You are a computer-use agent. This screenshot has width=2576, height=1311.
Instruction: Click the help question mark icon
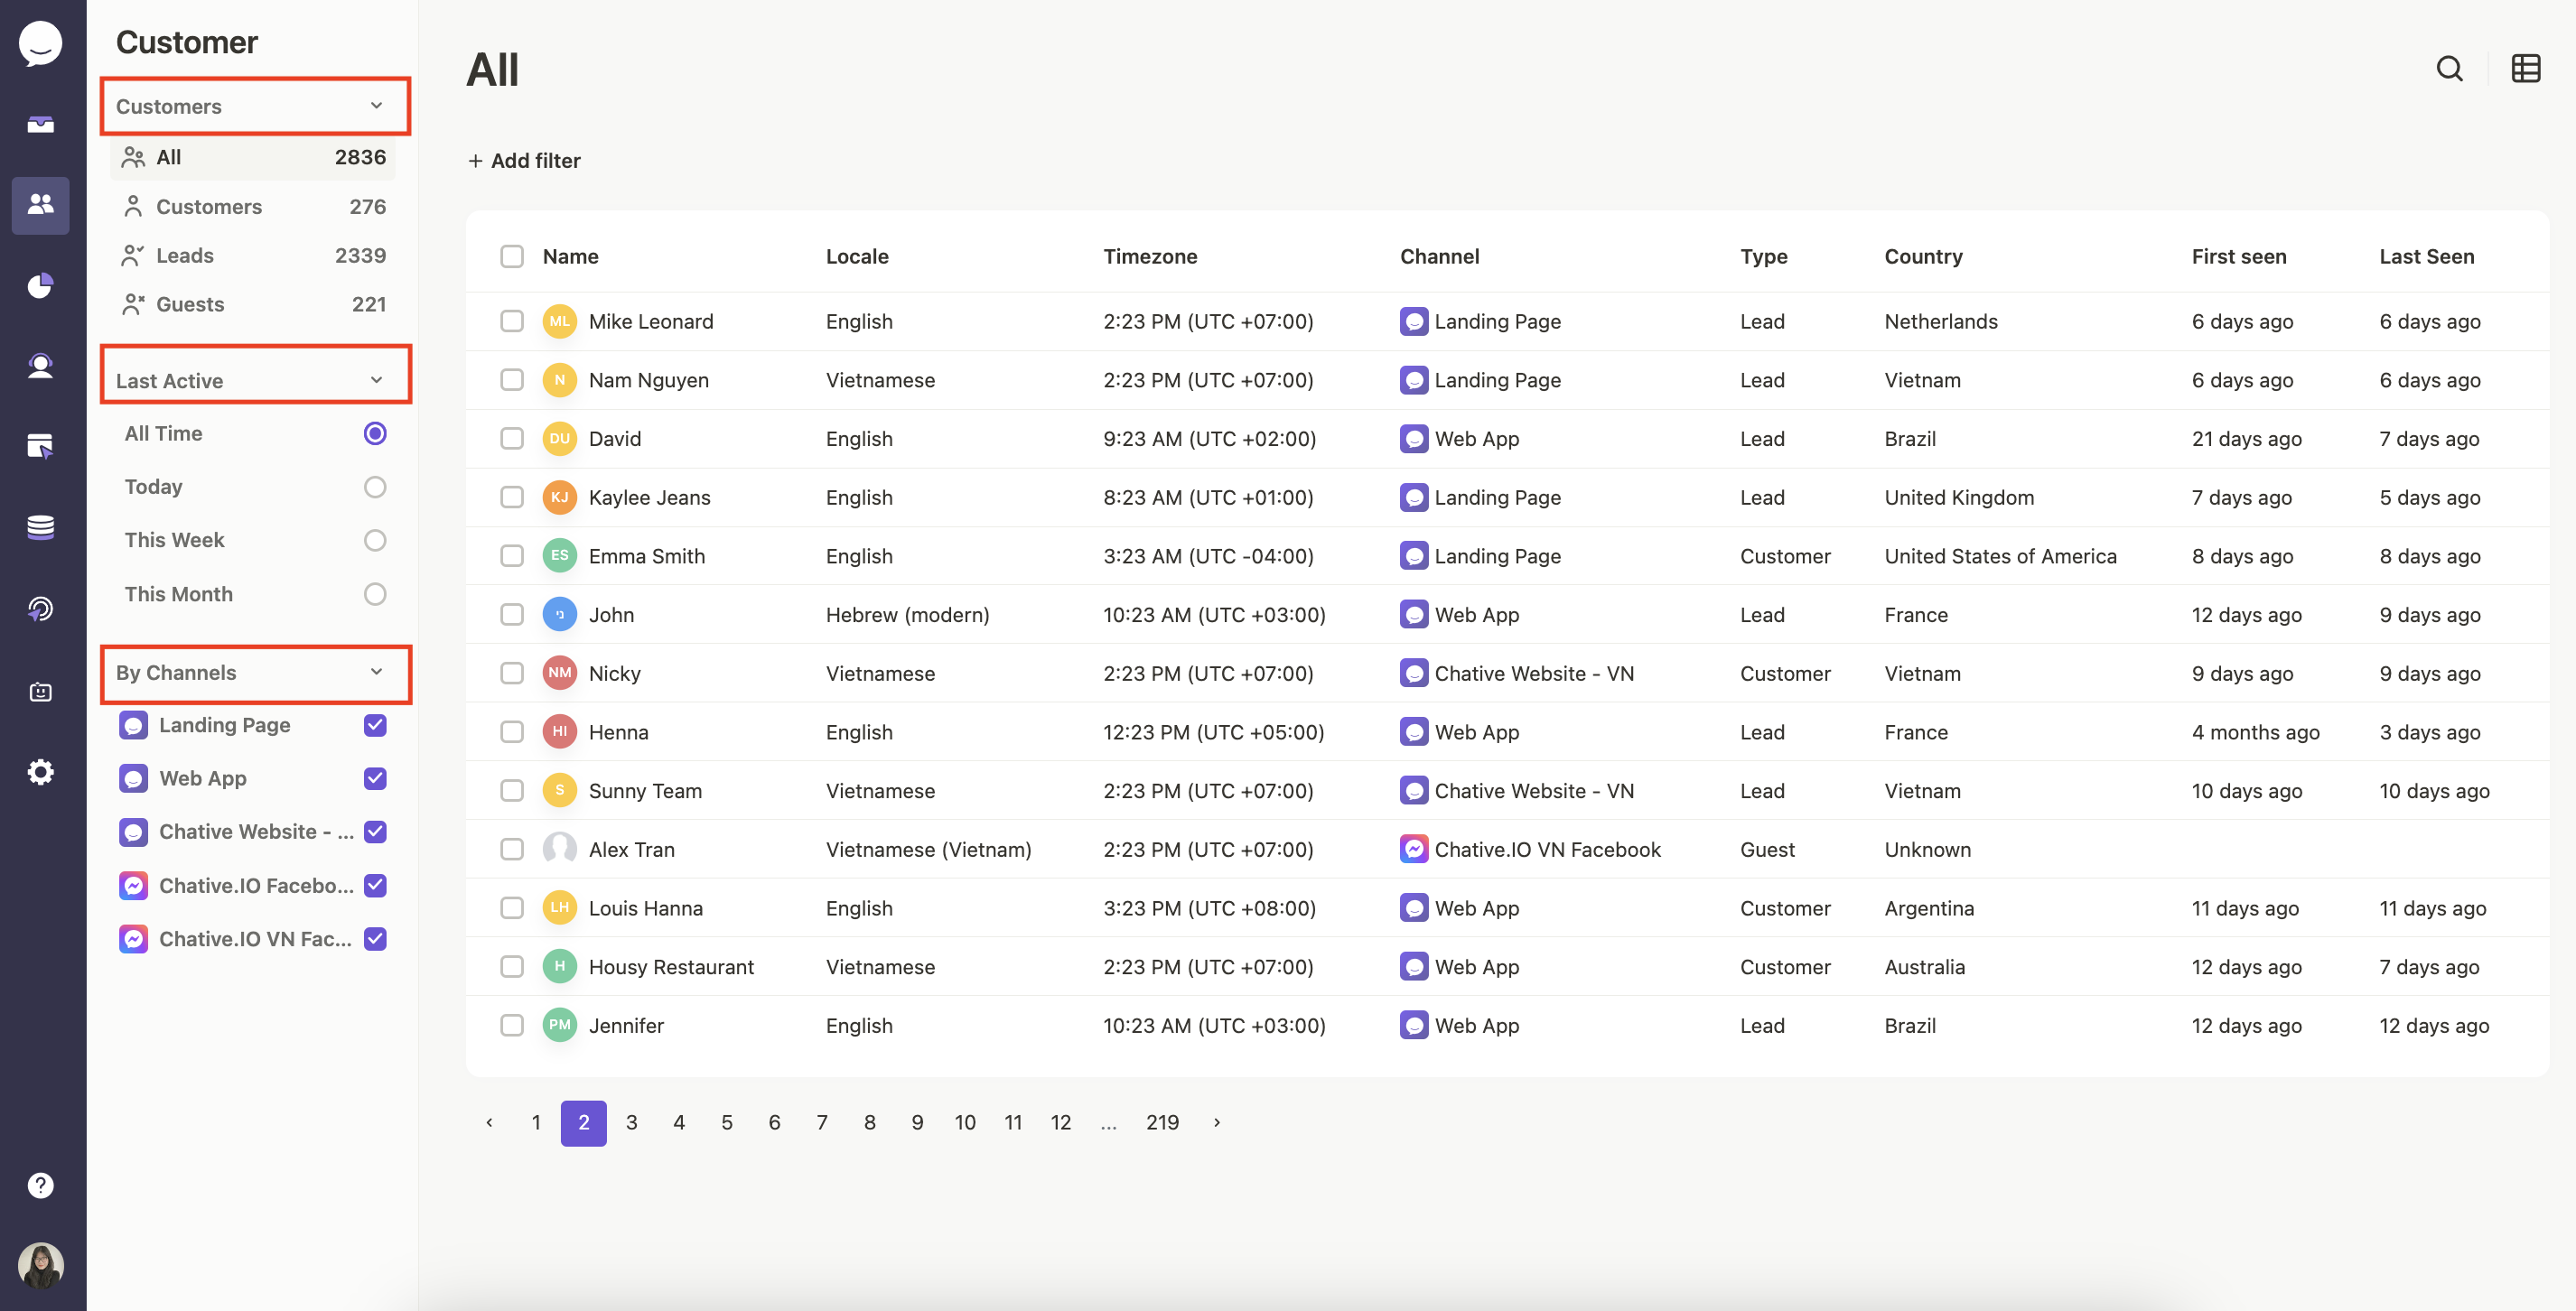coord(42,1184)
